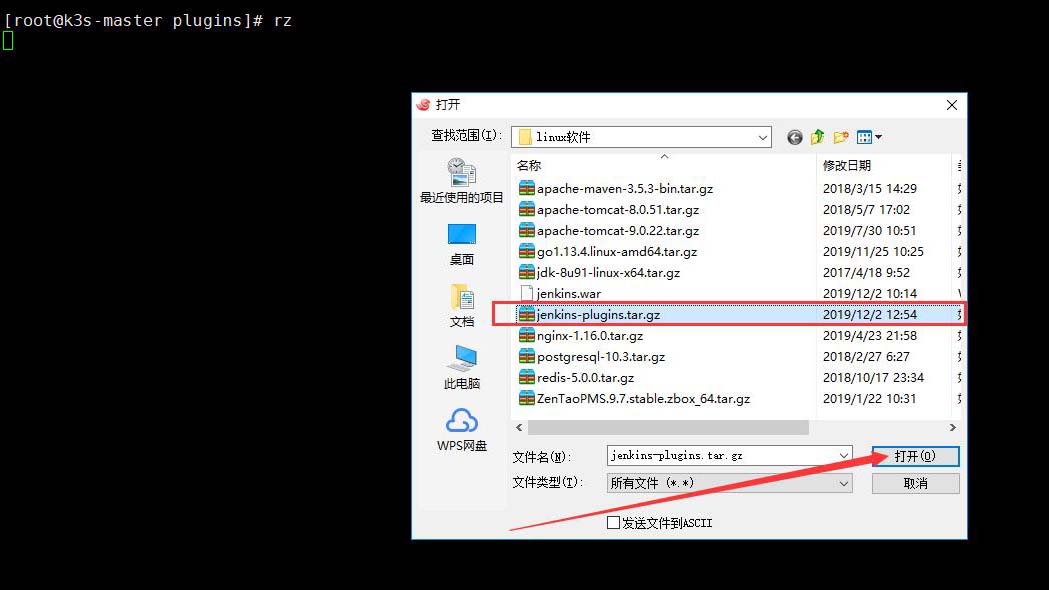Click date 2017/4/18 9:52 cell
The width and height of the screenshot is (1049, 590).
coord(866,272)
